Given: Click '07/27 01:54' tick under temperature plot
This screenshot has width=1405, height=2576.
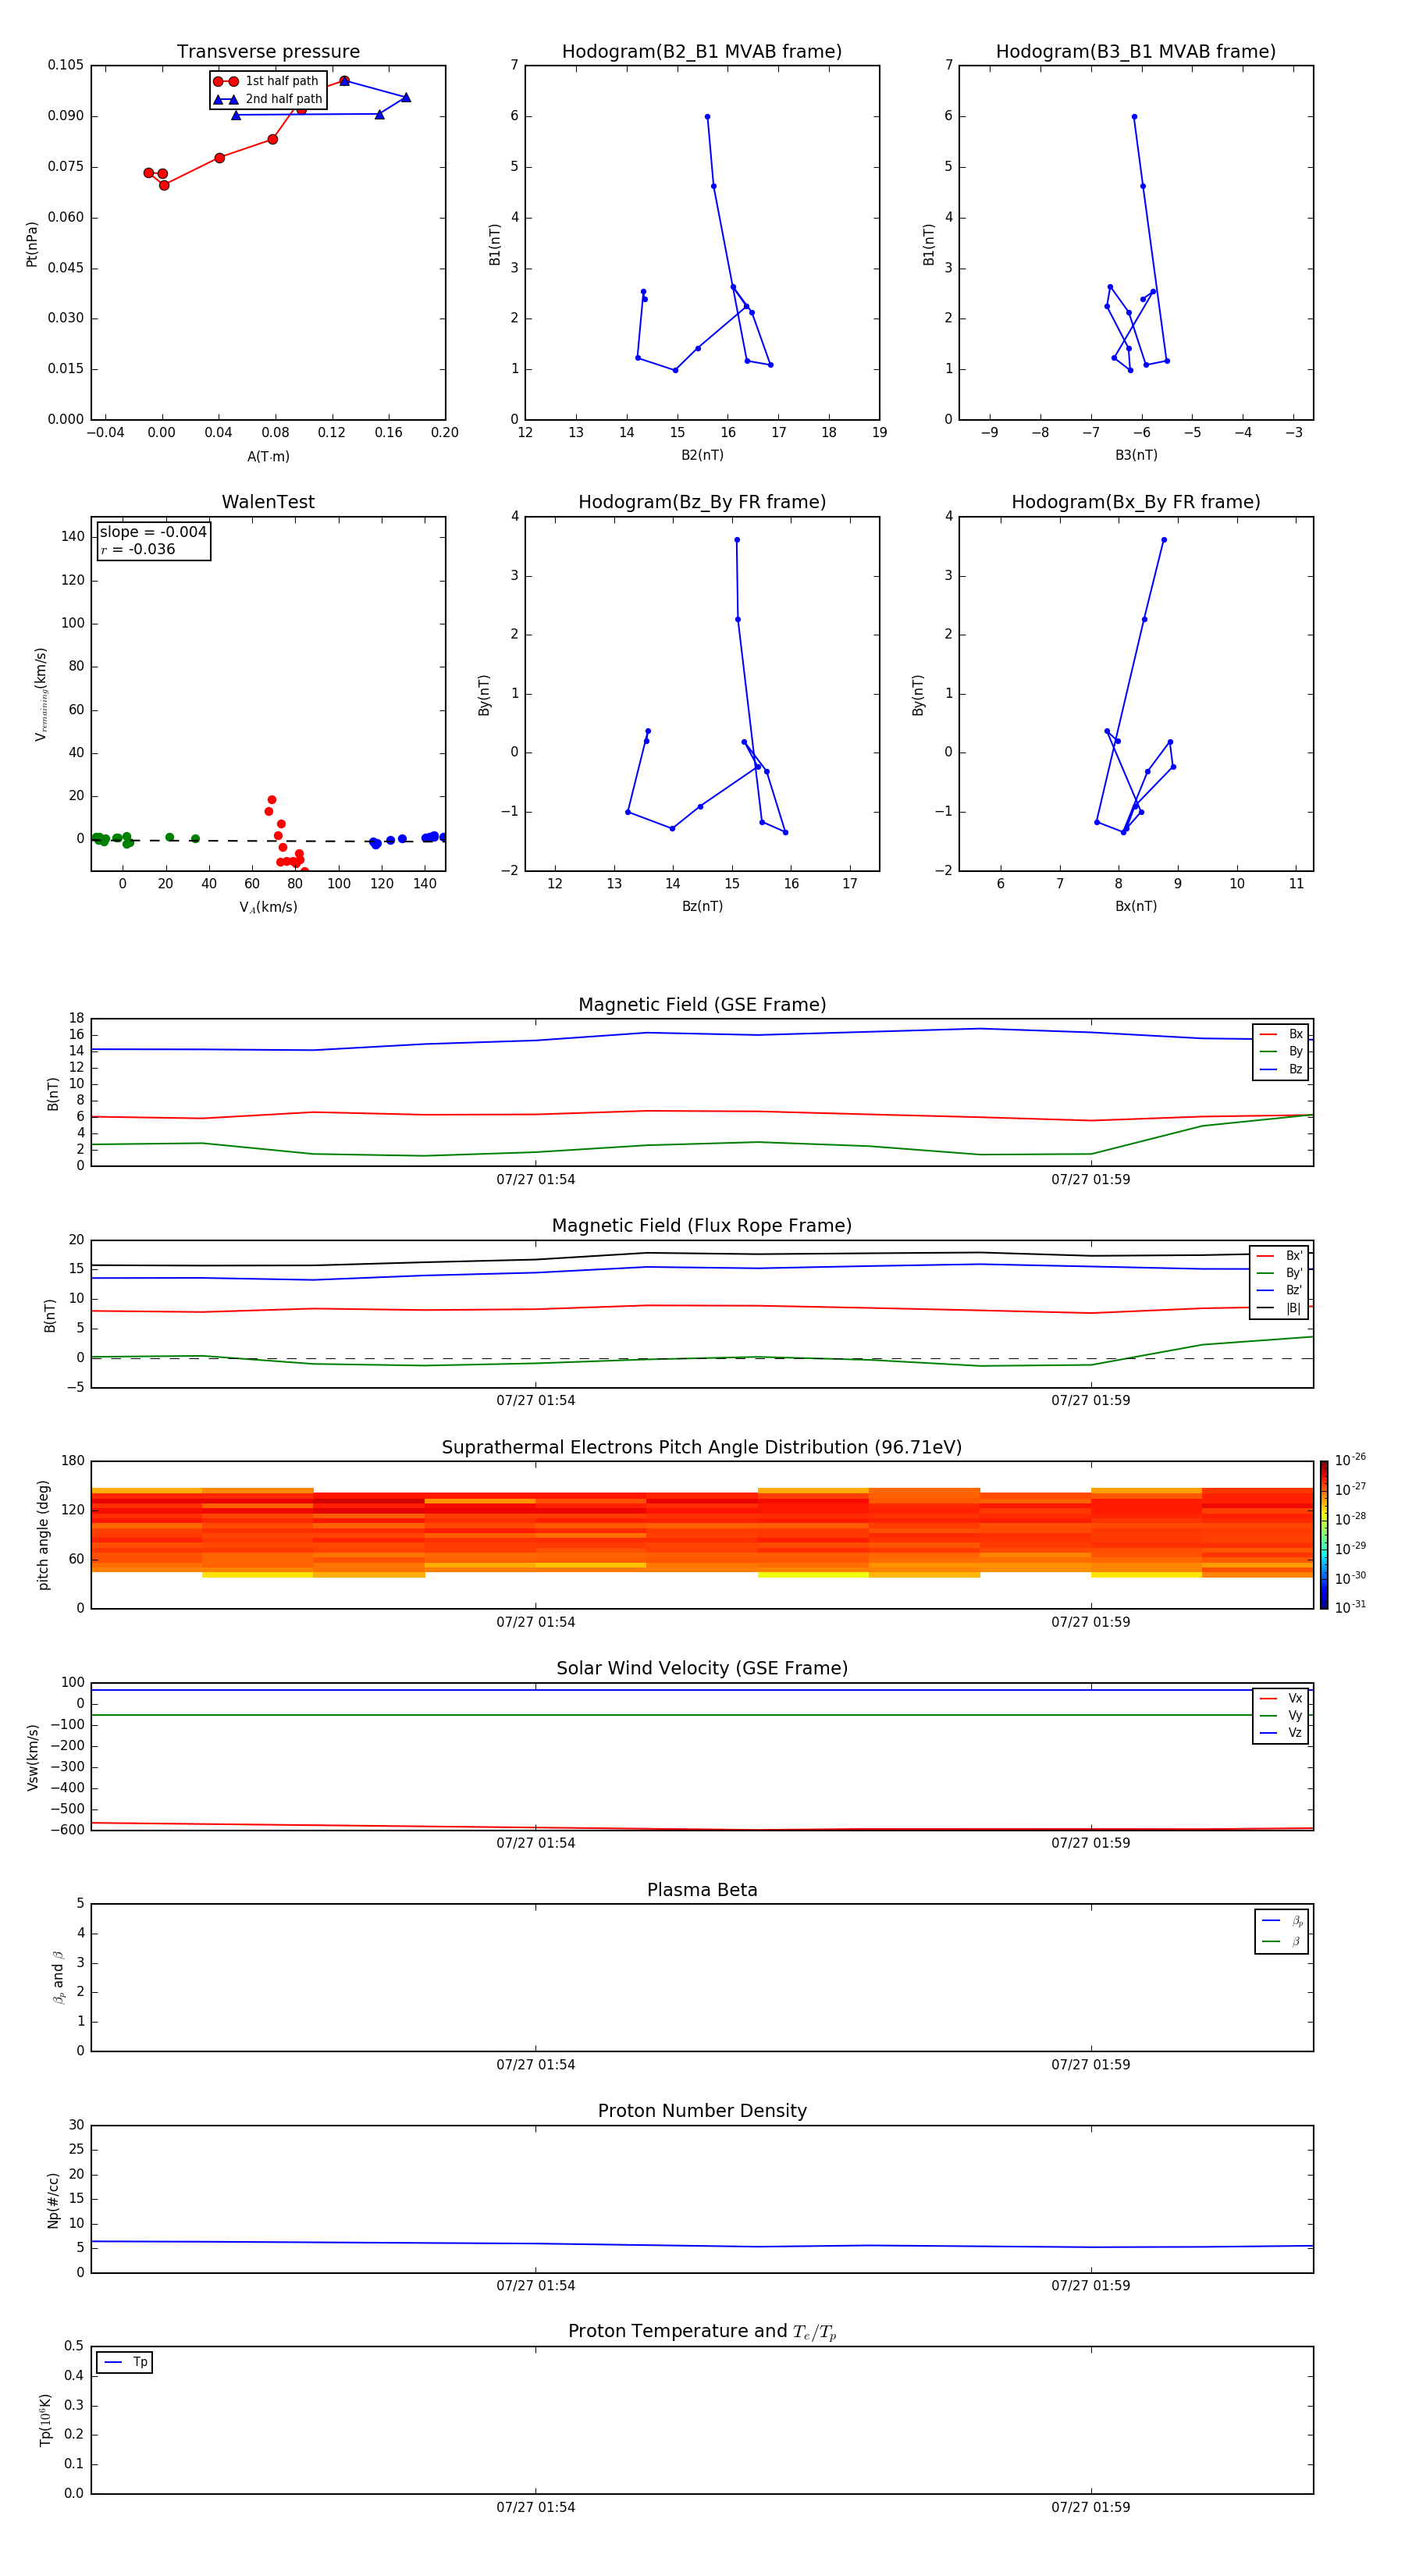Looking at the screenshot, I should 535,2507.
